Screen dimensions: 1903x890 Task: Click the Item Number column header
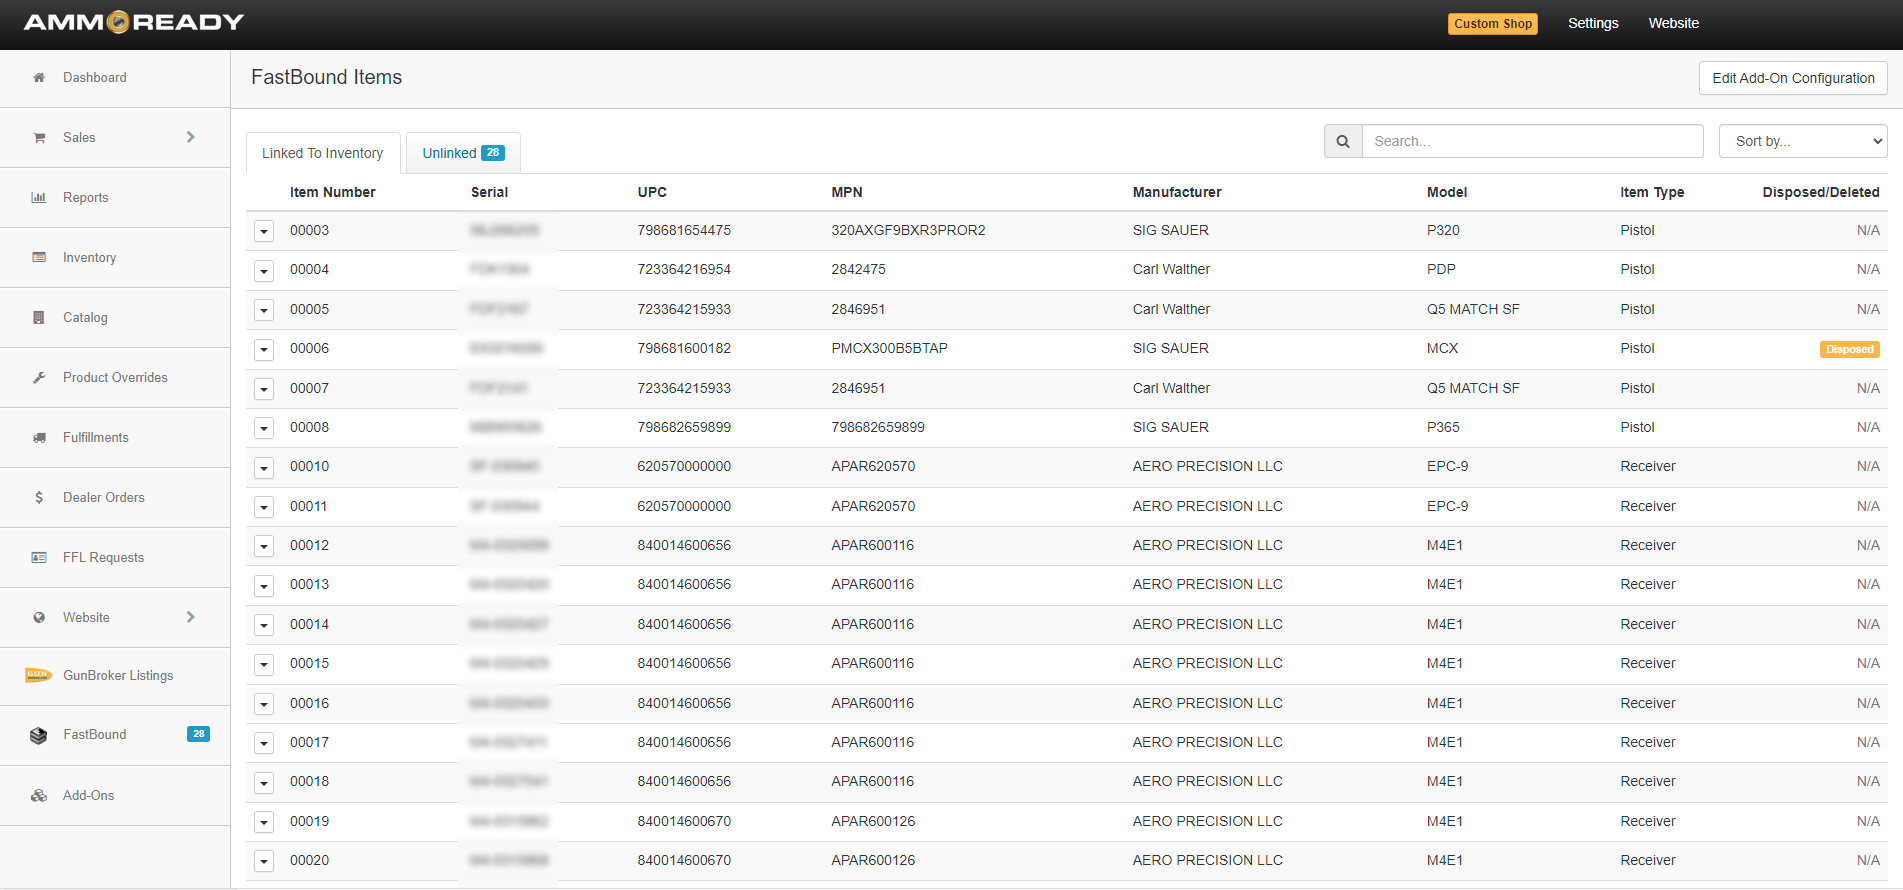(333, 192)
